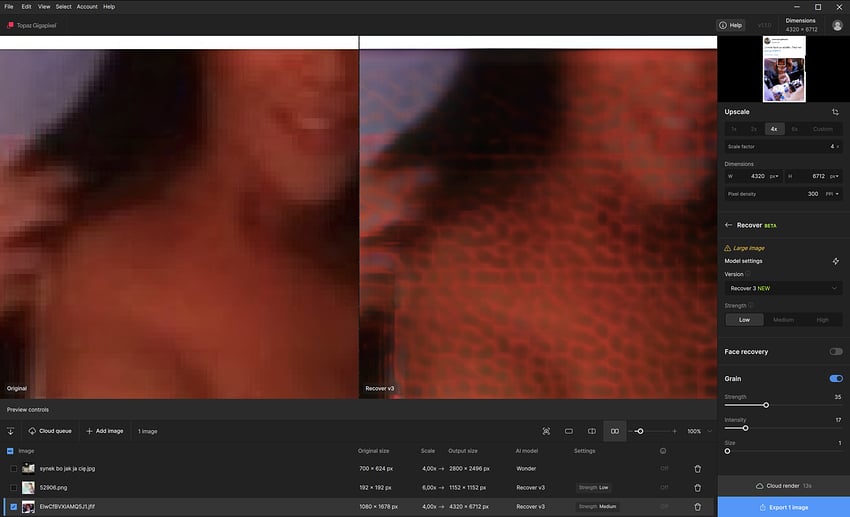
Task: Disable the Grain toggle
Action: pyautogui.click(x=835, y=379)
